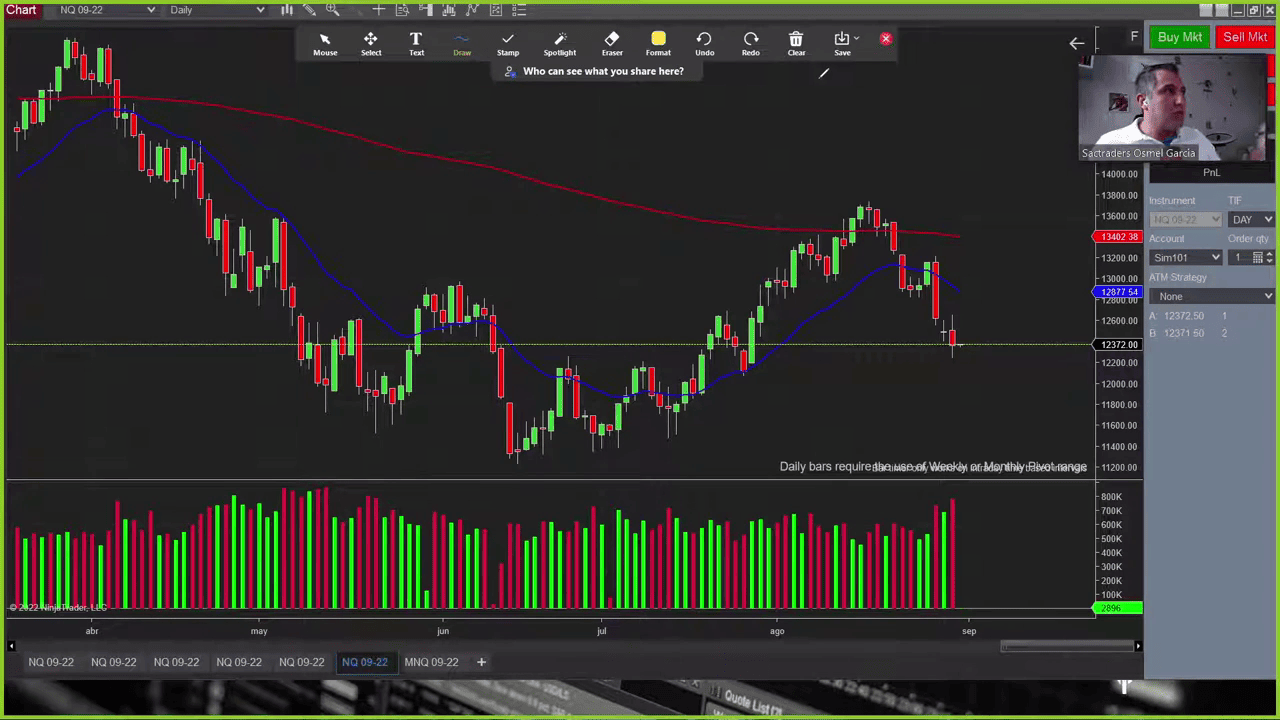Choose the Text annotation tool
Viewport: 1280px width, 720px height.
tap(416, 43)
